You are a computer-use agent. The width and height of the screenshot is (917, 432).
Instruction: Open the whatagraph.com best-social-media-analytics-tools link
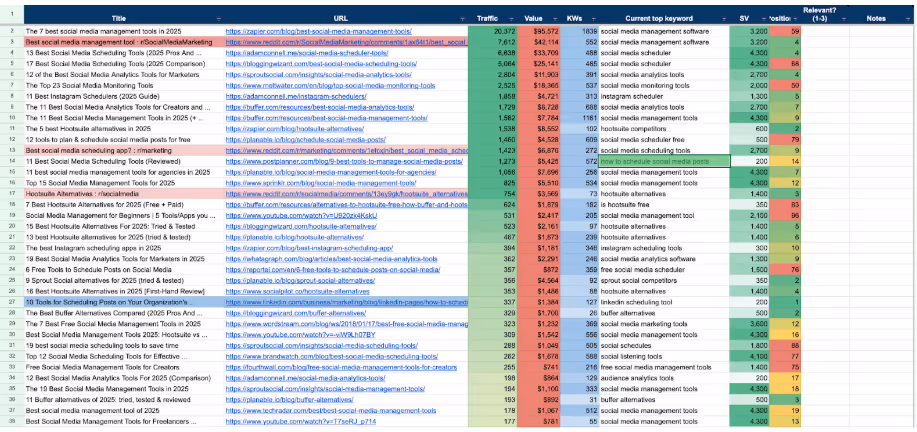331,259
